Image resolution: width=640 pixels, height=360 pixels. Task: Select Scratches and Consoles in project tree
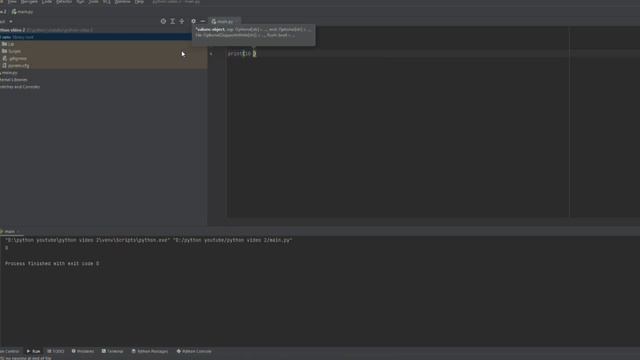pos(20,87)
